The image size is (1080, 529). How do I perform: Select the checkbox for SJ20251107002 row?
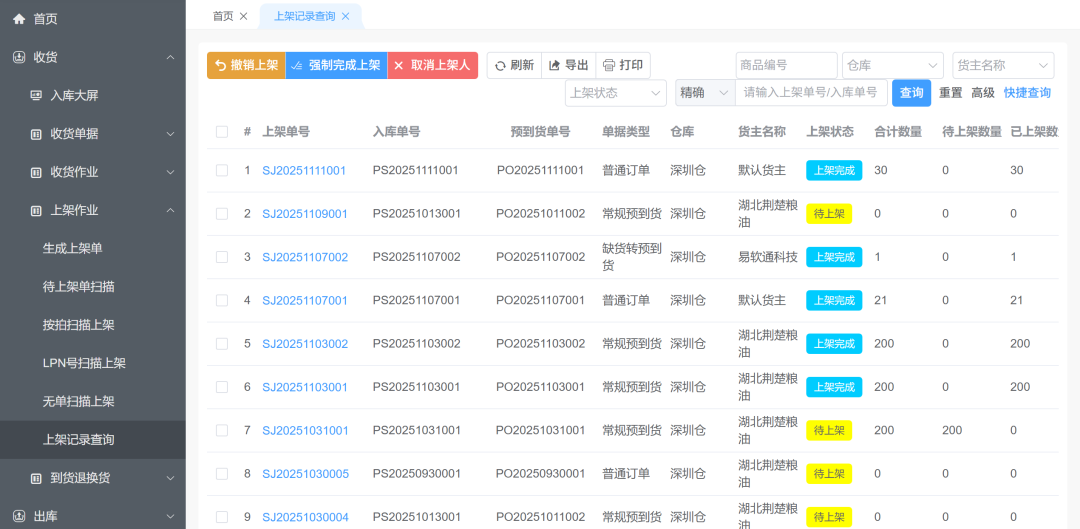pos(222,257)
